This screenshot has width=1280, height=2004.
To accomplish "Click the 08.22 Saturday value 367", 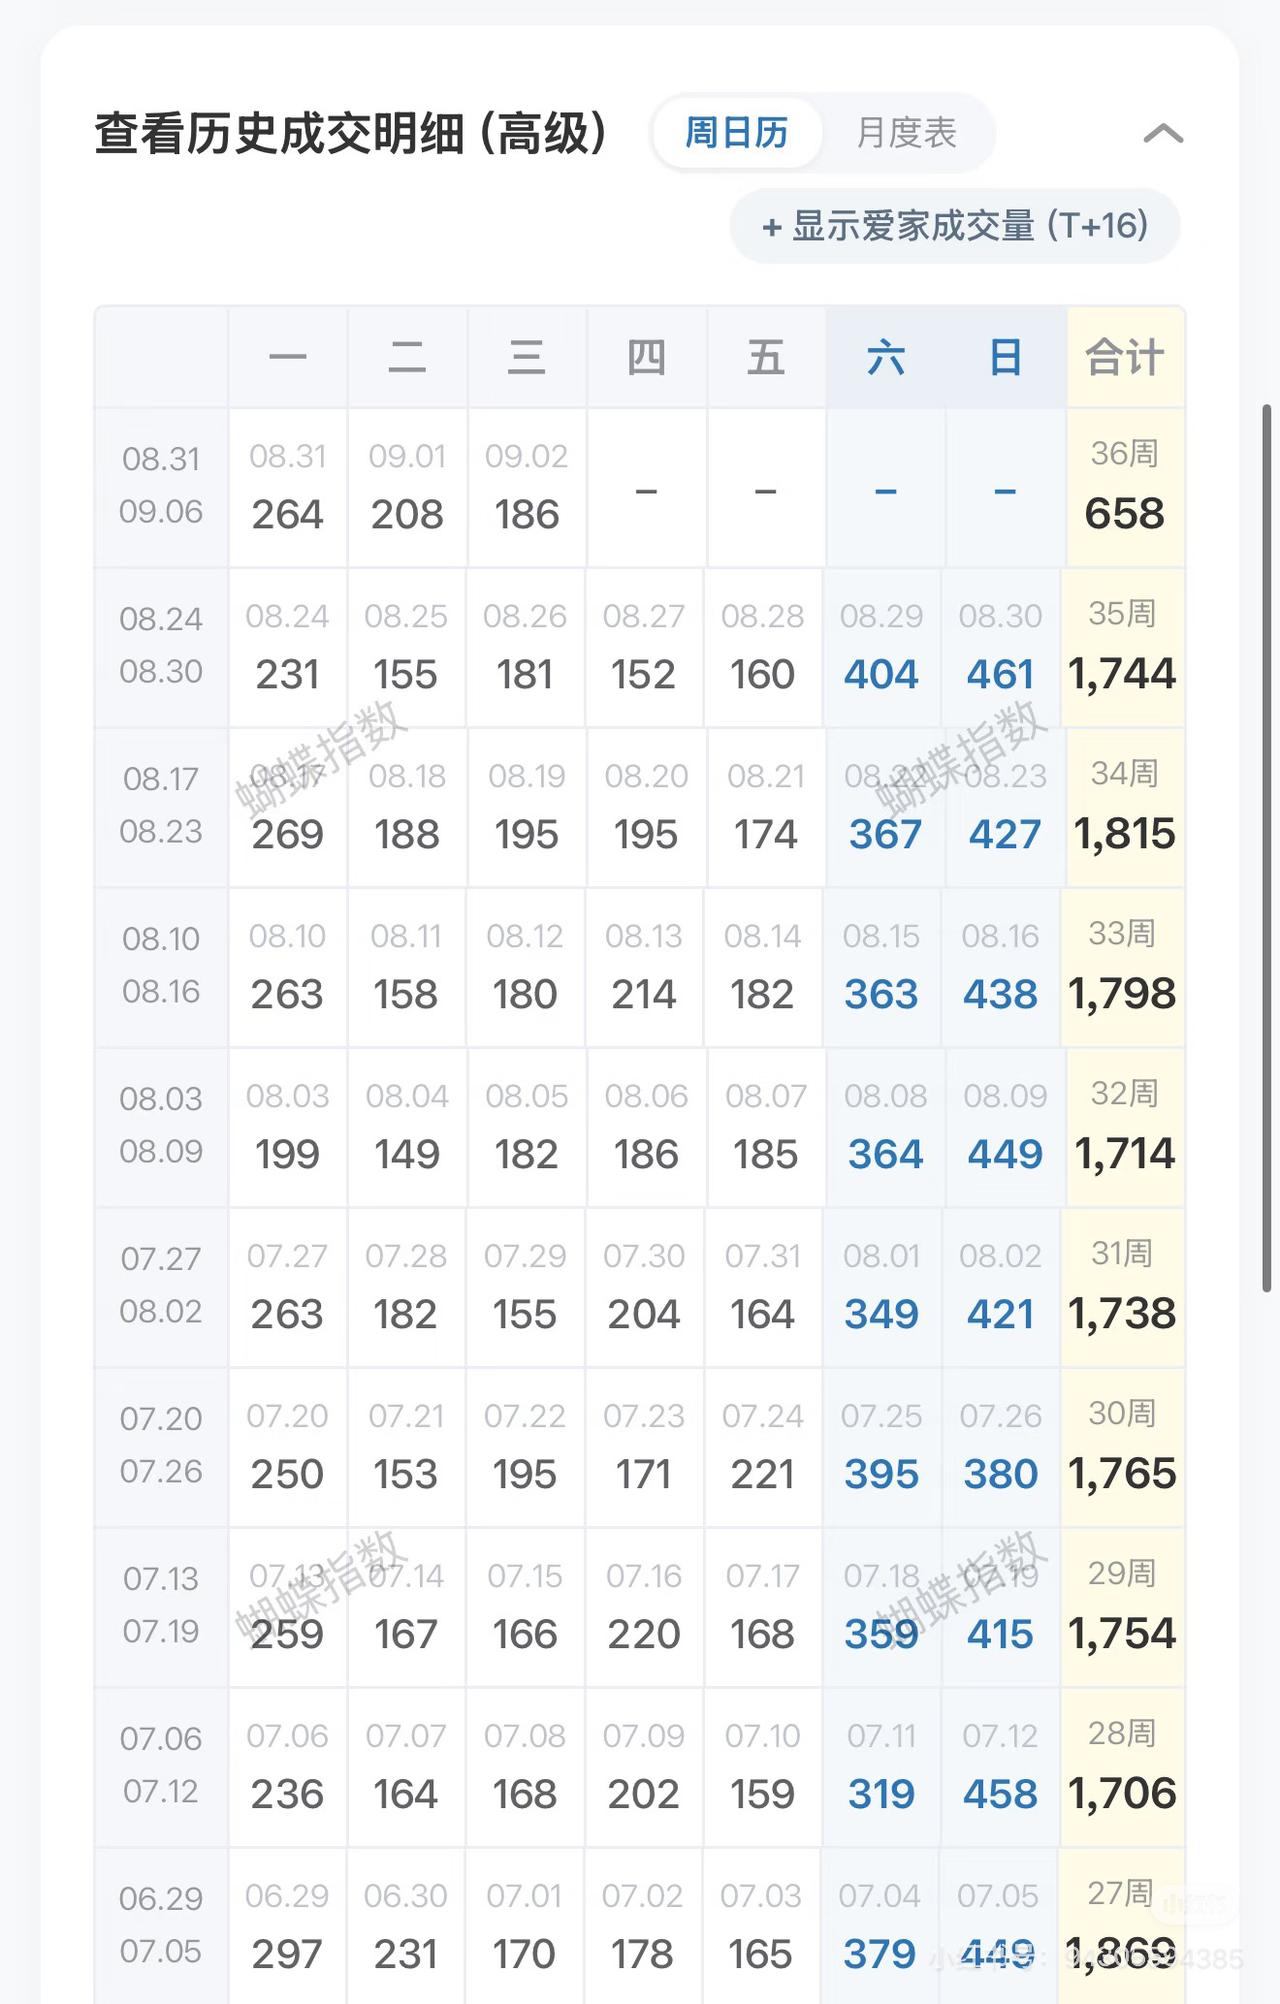I will click(885, 807).
